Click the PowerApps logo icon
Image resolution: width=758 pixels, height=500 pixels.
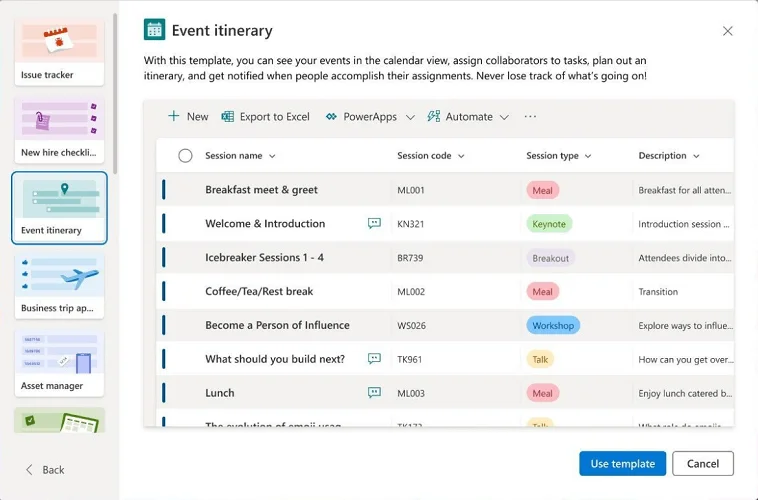pos(331,117)
